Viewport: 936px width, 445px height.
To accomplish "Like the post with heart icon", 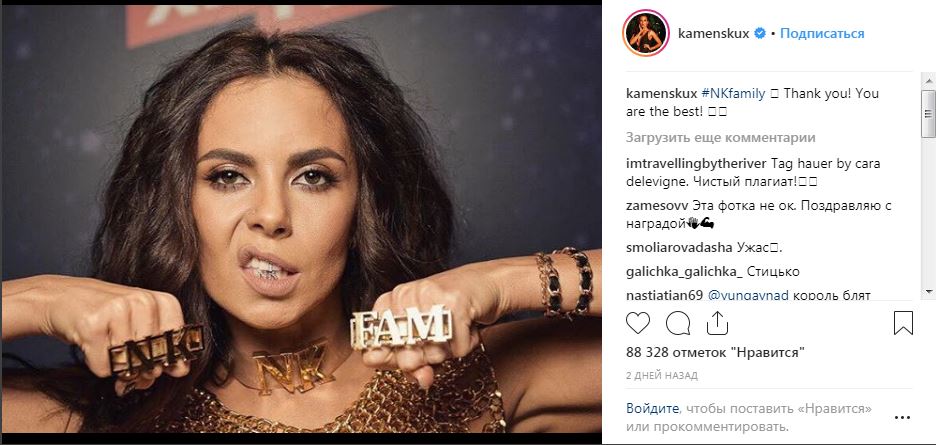I will click(x=638, y=323).
